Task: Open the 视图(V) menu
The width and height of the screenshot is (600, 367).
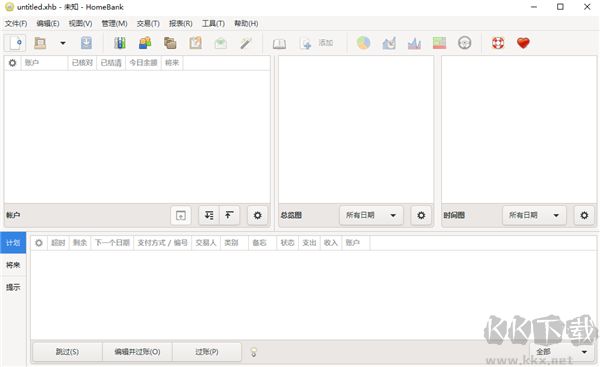Action: [x=80, y=23]
